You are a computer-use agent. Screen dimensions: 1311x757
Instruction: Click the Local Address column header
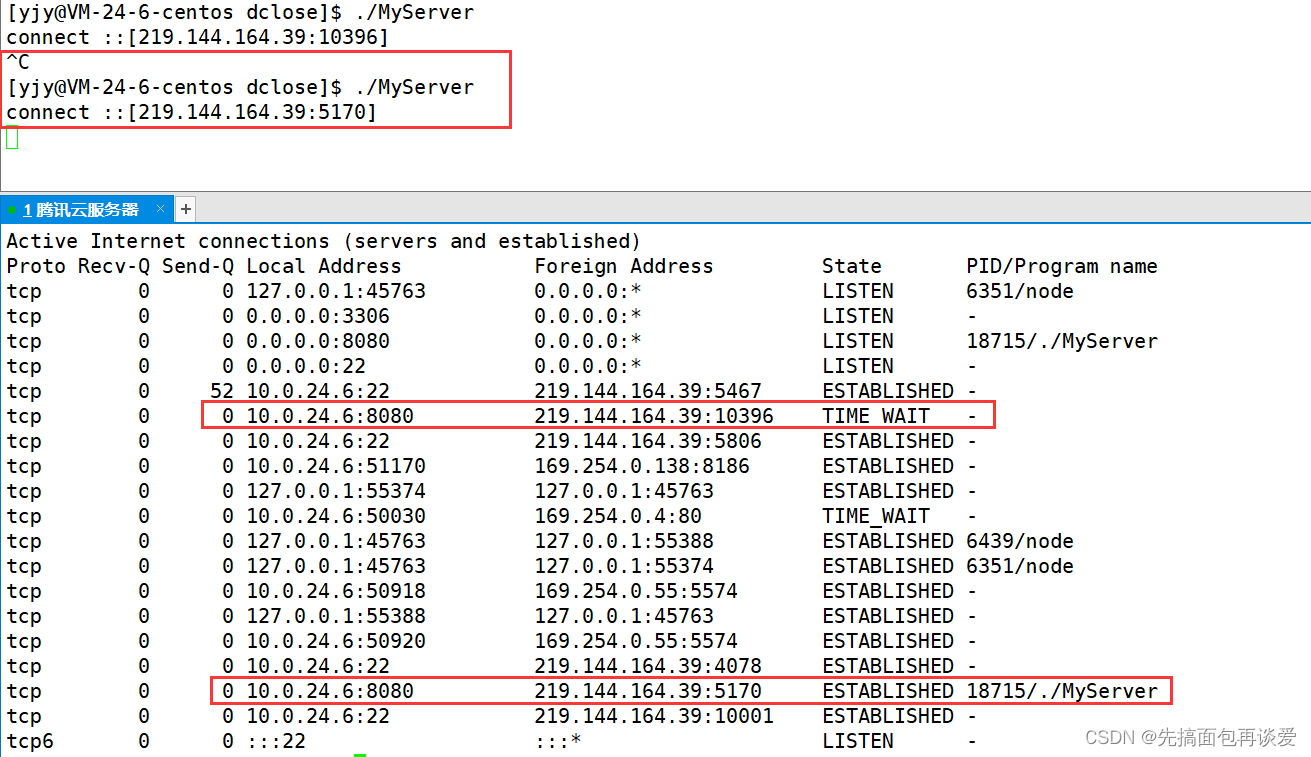click(324, 266)
